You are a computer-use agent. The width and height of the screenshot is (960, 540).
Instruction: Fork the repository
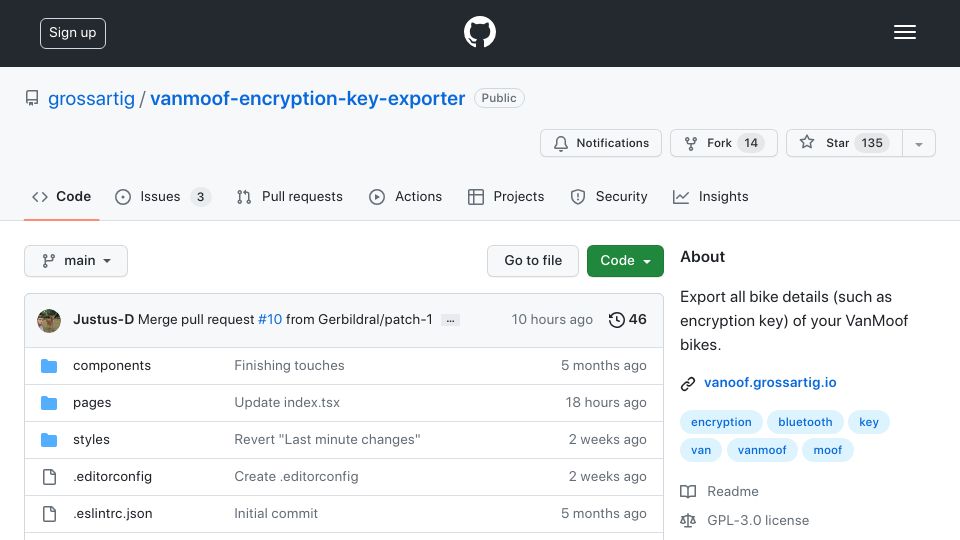click(724, 143)
